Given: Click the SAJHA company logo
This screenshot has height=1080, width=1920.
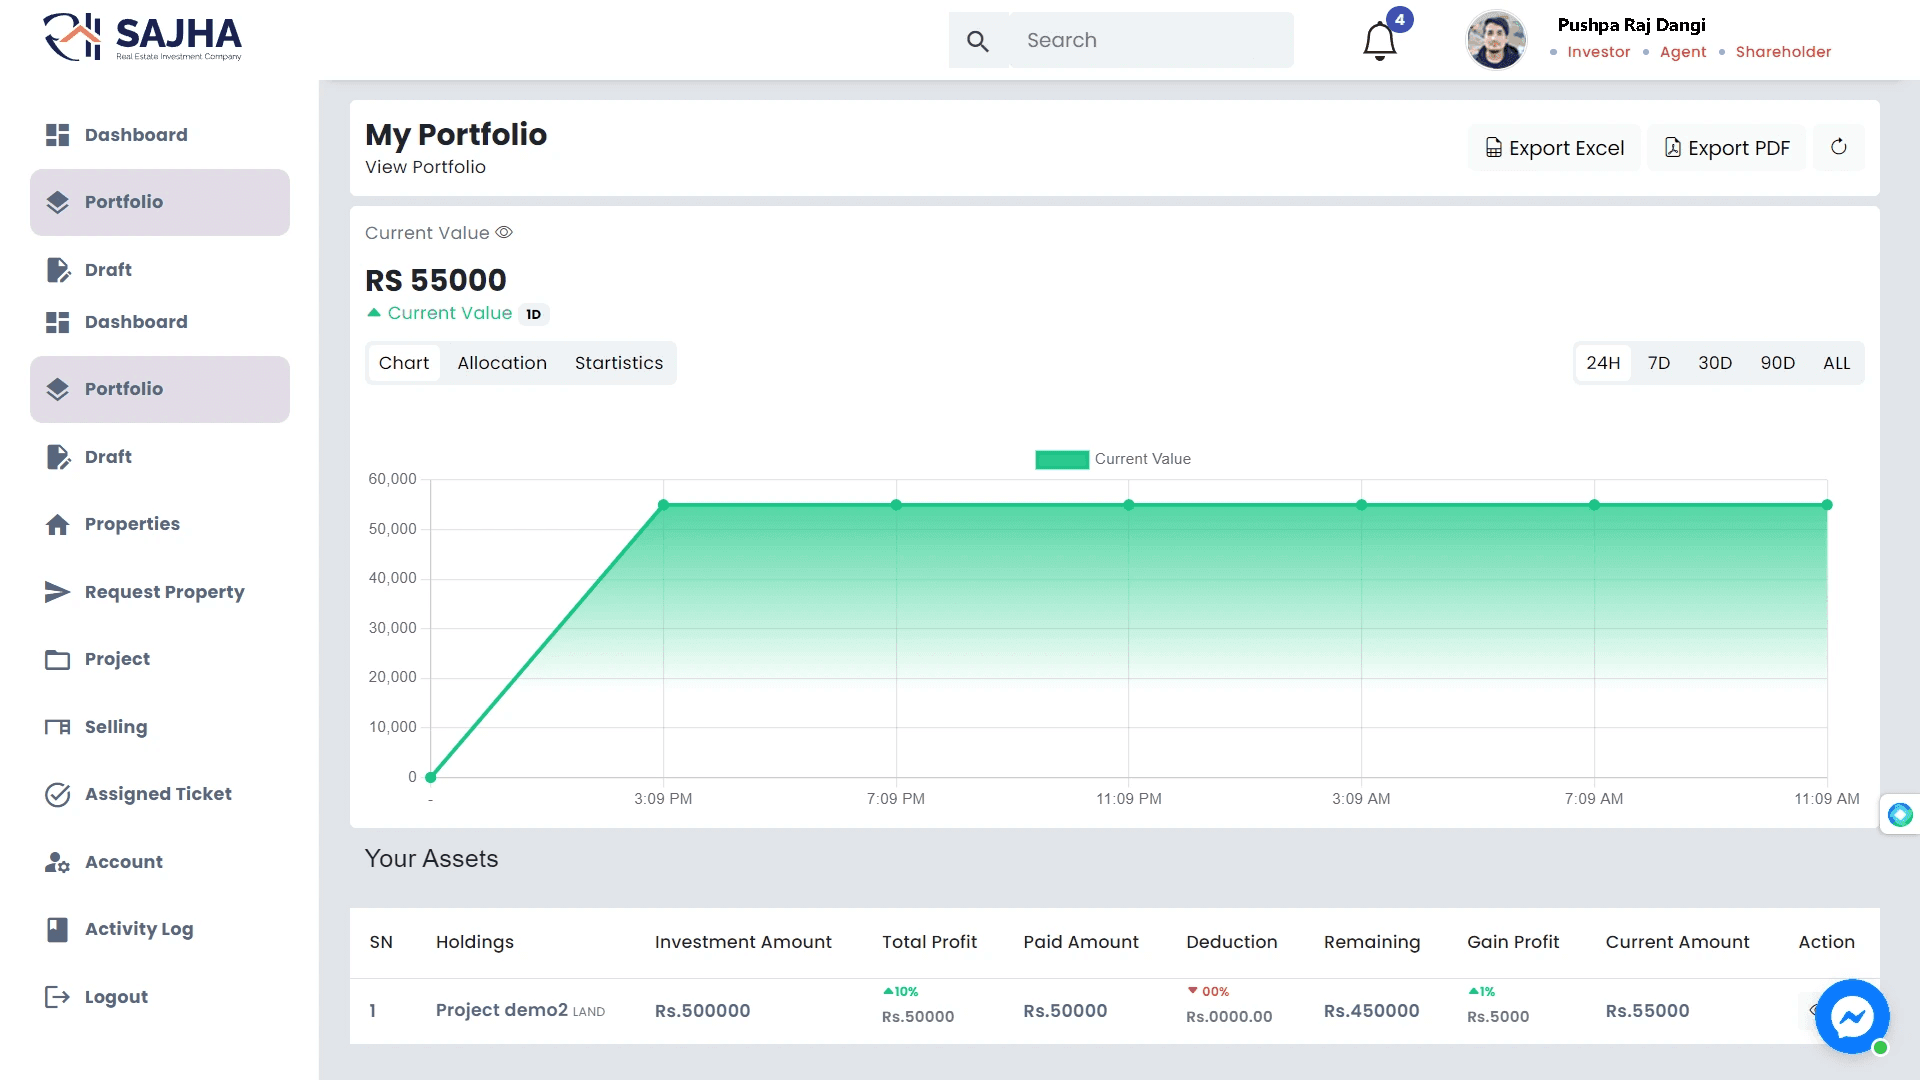Looking at the screenshot, I should tap(143, 38).
